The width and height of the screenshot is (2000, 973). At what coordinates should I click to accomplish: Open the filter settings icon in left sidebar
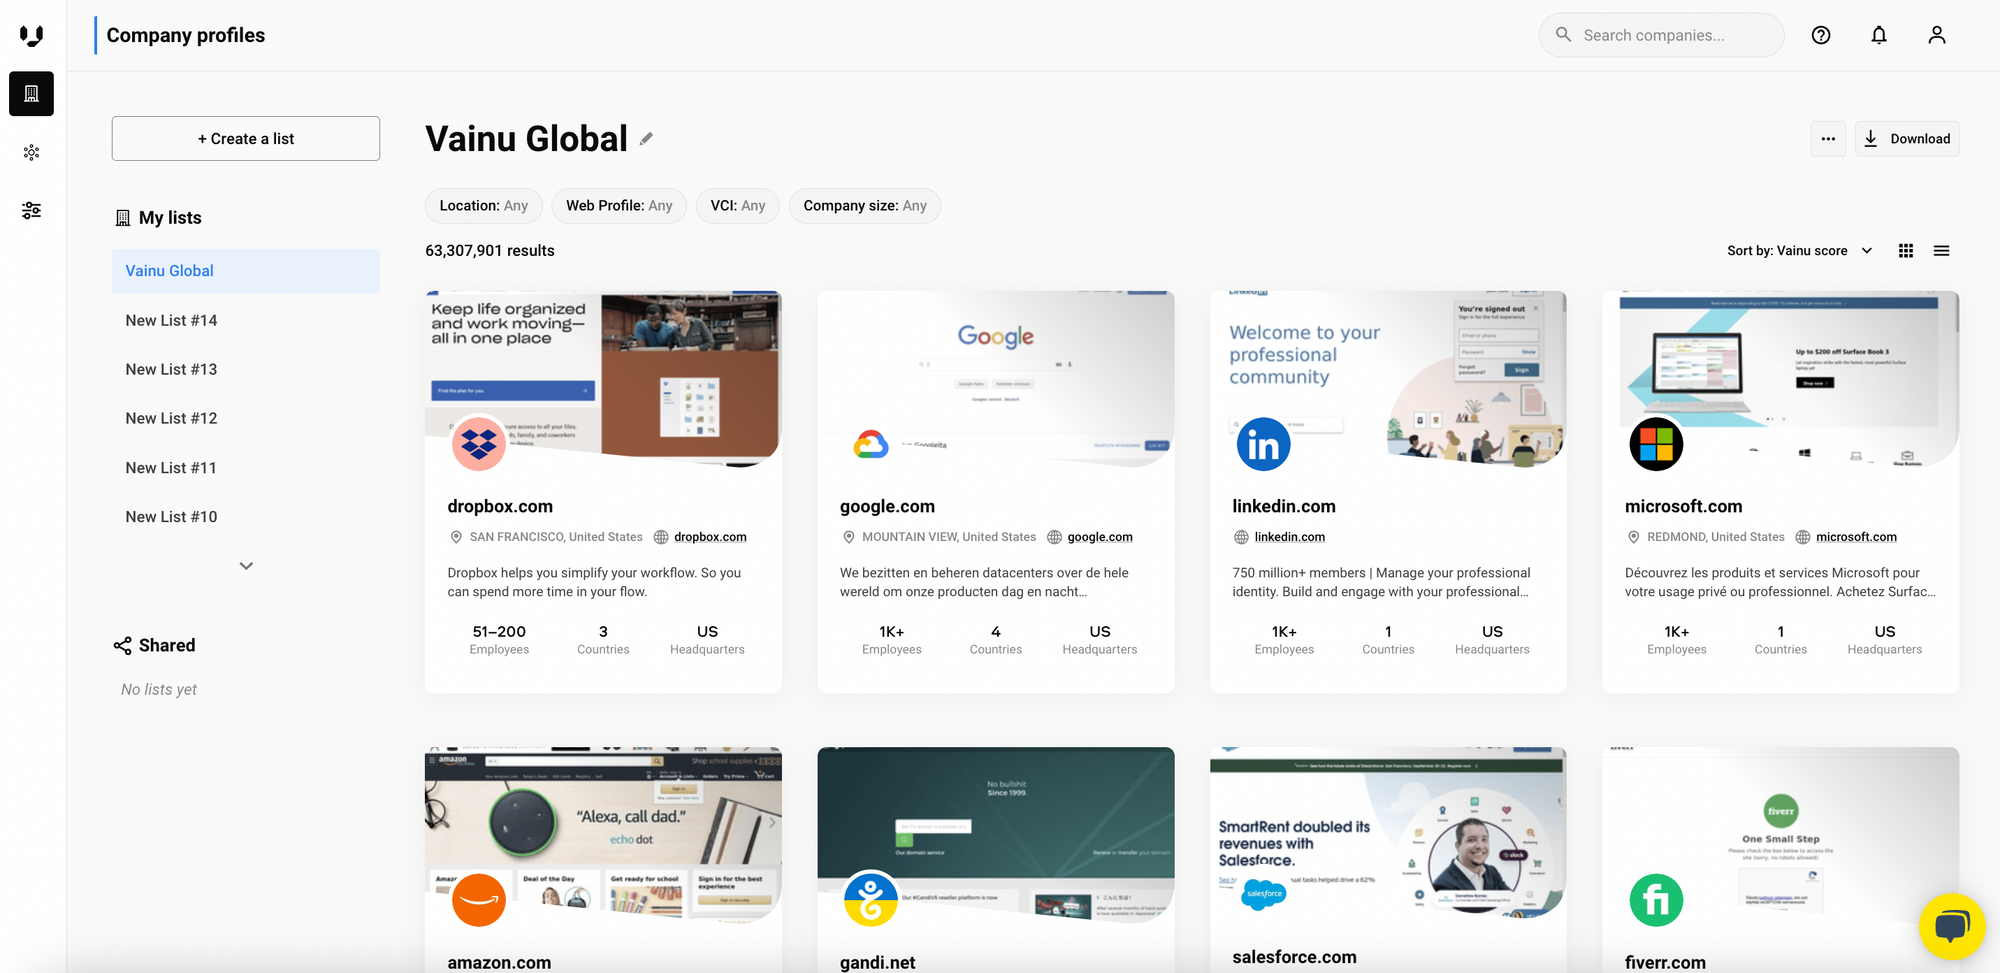31,210
